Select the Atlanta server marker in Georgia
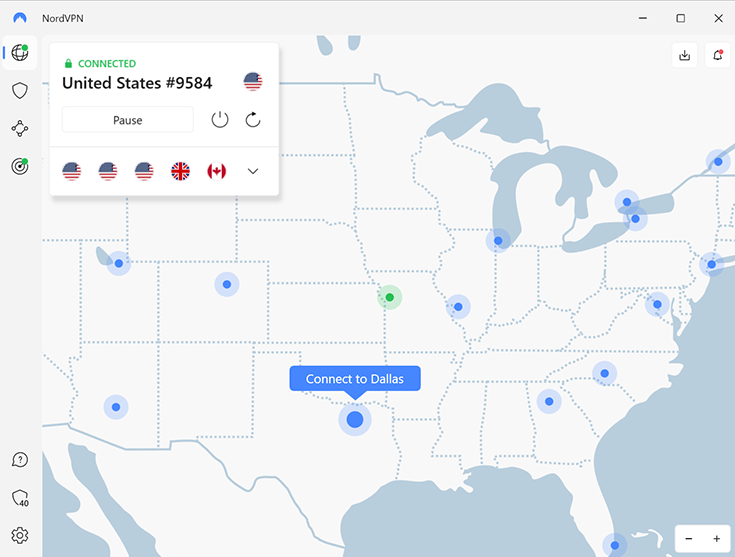This screenshot has height=557, width=735. (x=549, y=401)
